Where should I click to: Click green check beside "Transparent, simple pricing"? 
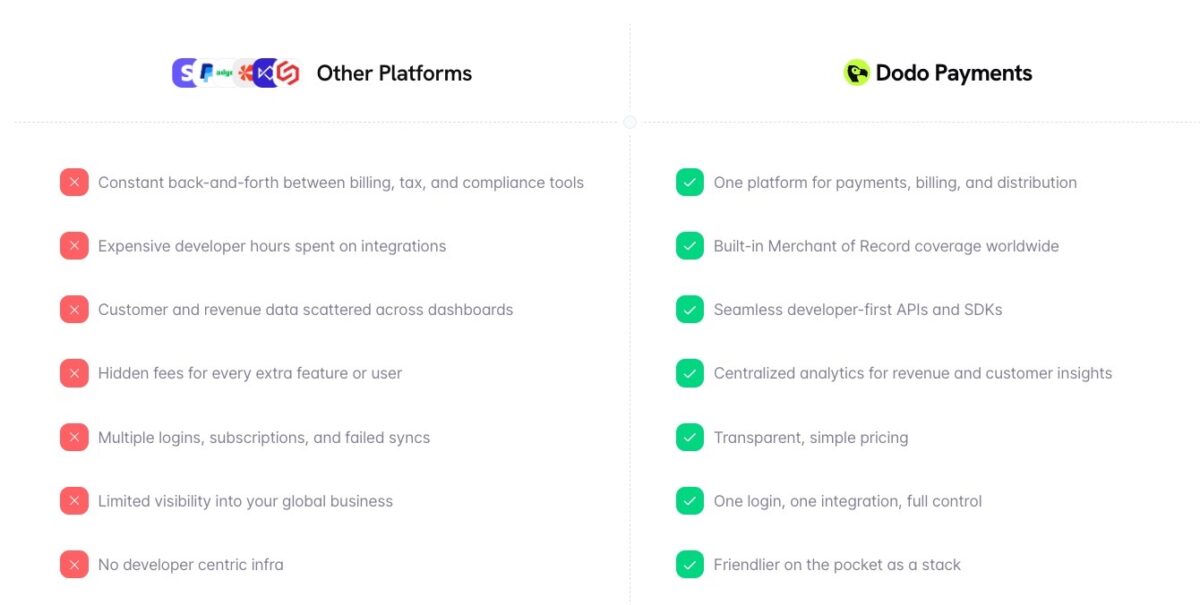click(690, 438)
